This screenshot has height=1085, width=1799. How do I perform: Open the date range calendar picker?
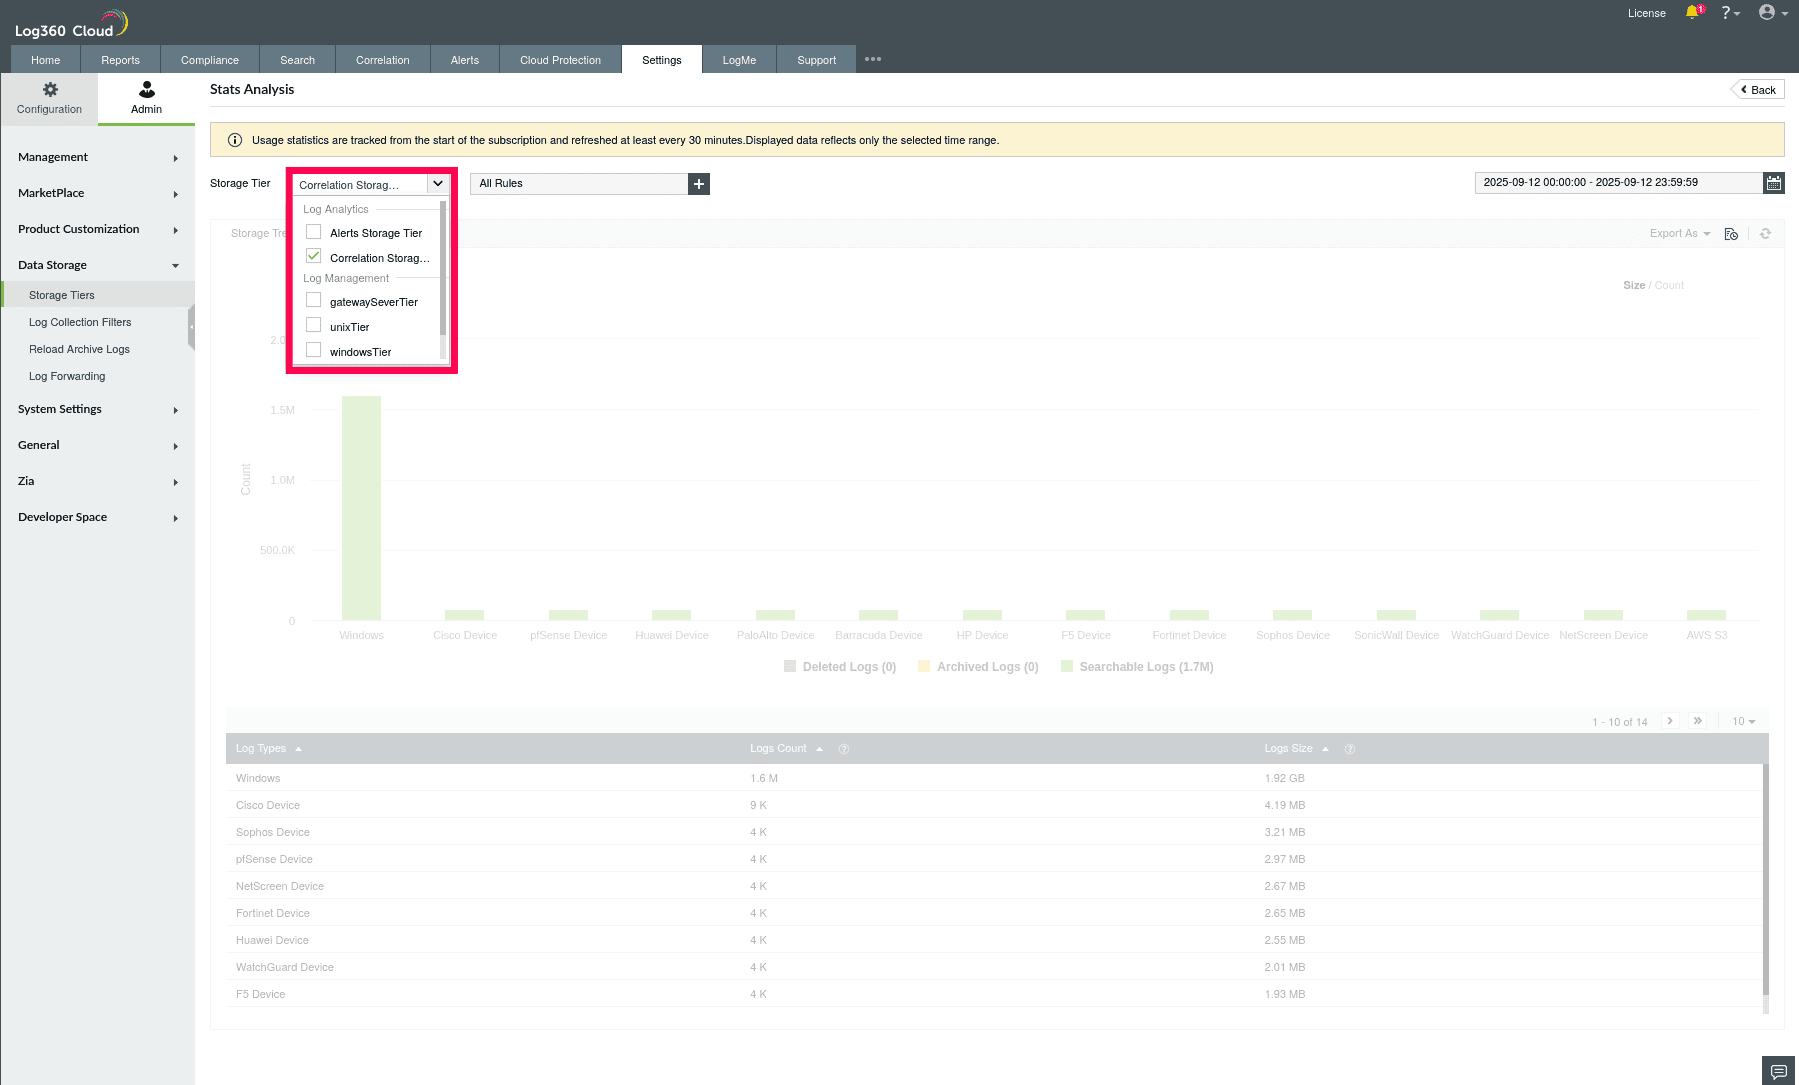1773,183
